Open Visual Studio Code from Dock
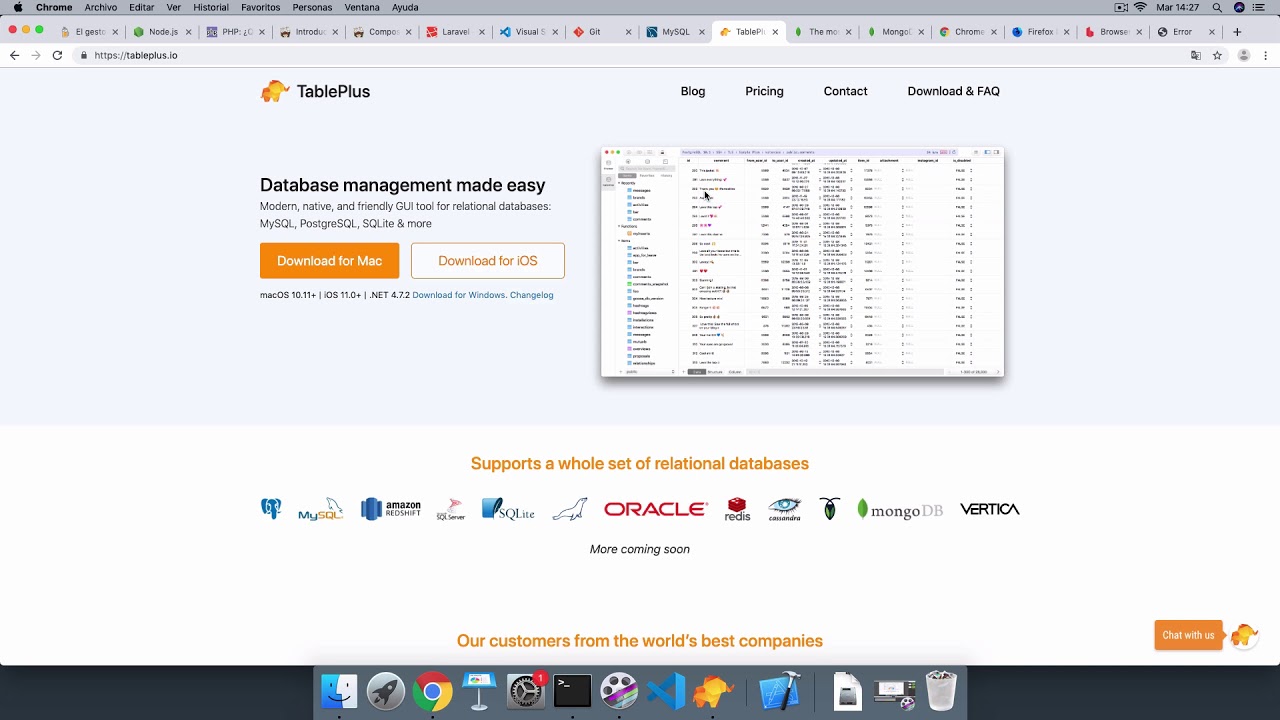This screenshot has height=720, width=1280. click(x=666, y=691)
